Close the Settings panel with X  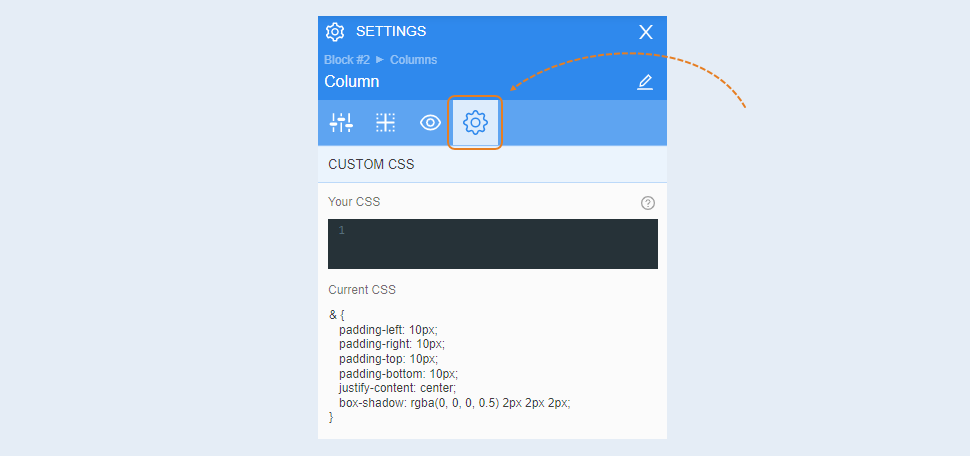[646, 32]
